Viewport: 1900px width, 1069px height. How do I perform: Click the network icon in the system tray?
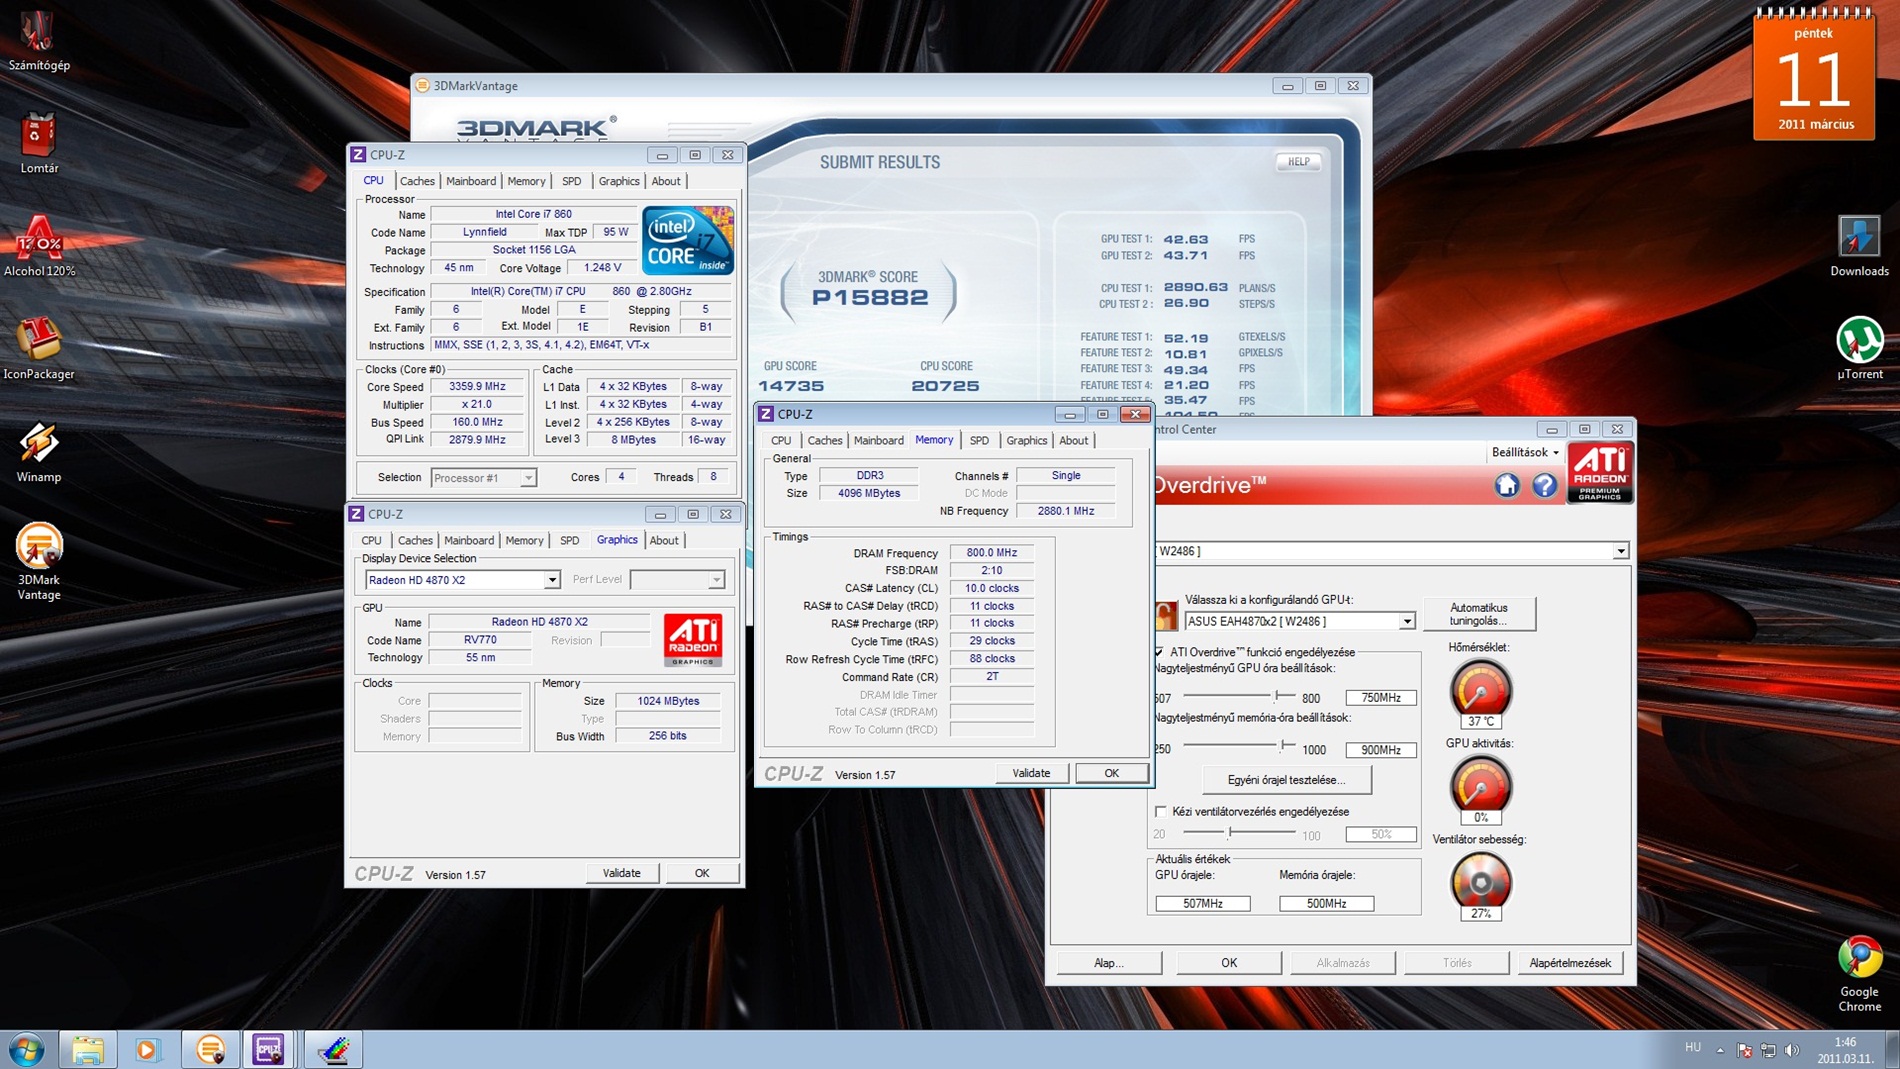(1768, 1050)
